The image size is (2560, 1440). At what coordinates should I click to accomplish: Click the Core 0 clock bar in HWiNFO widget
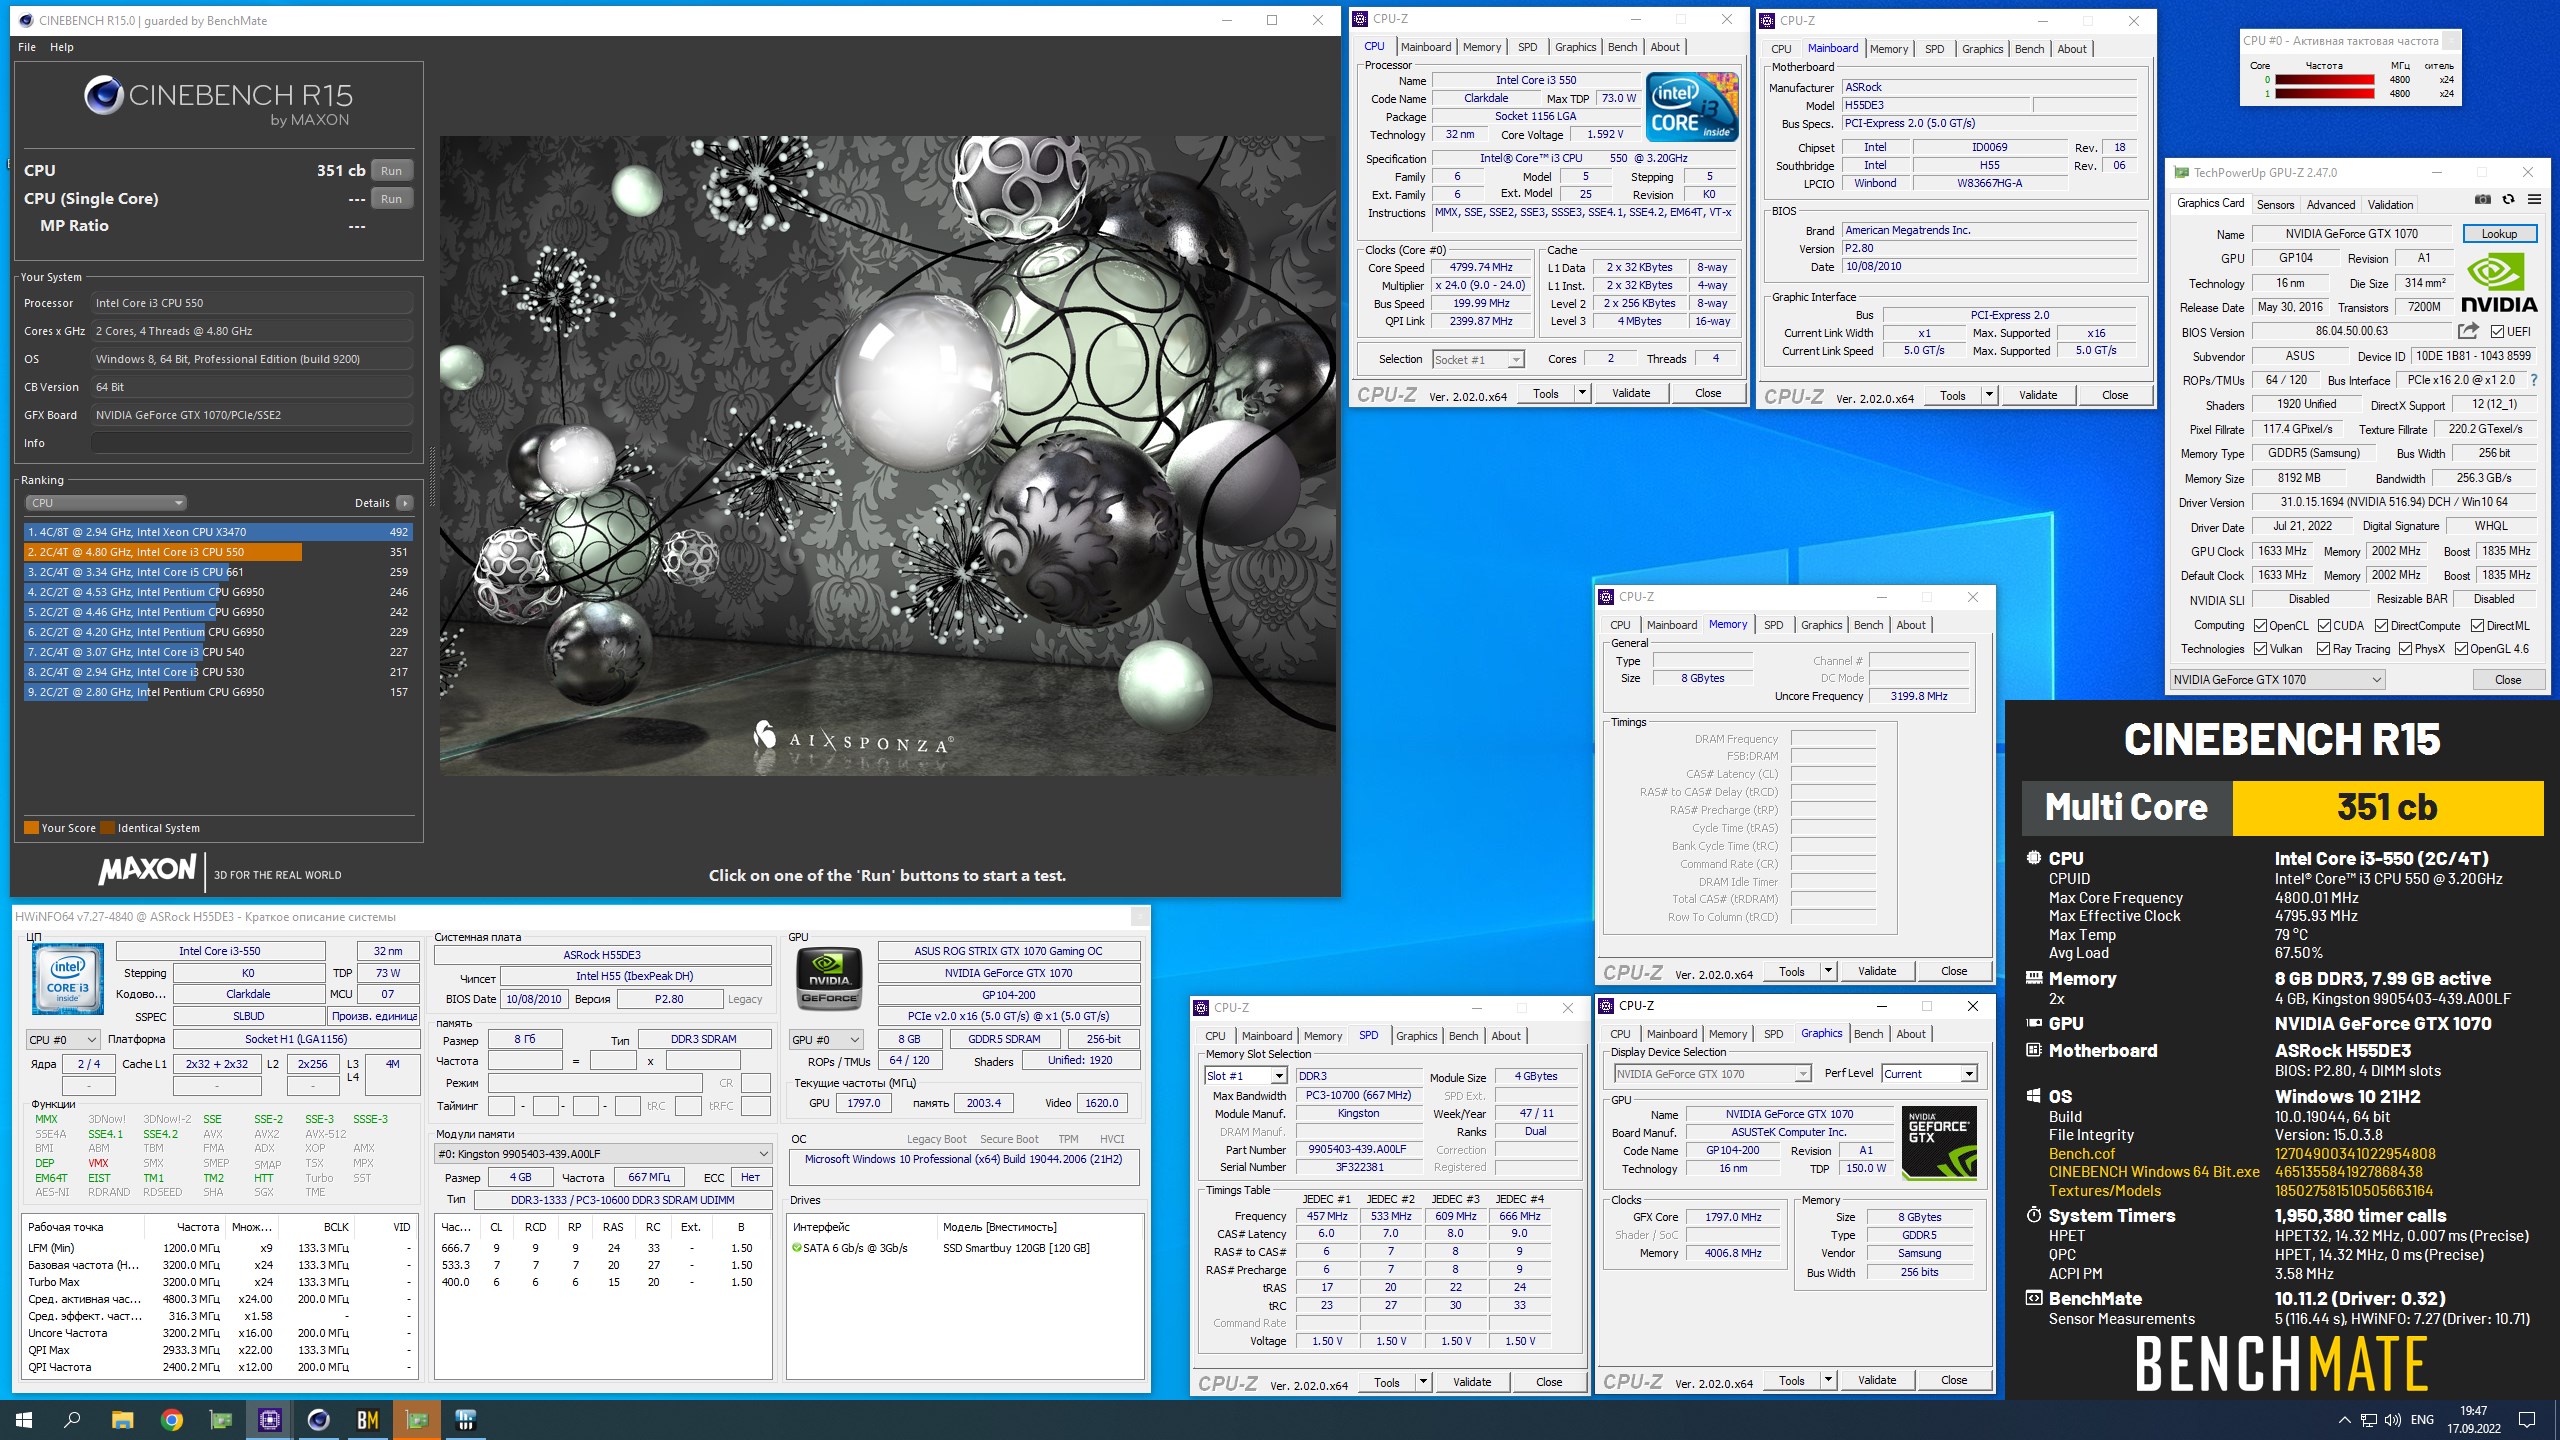(2324, 80)
